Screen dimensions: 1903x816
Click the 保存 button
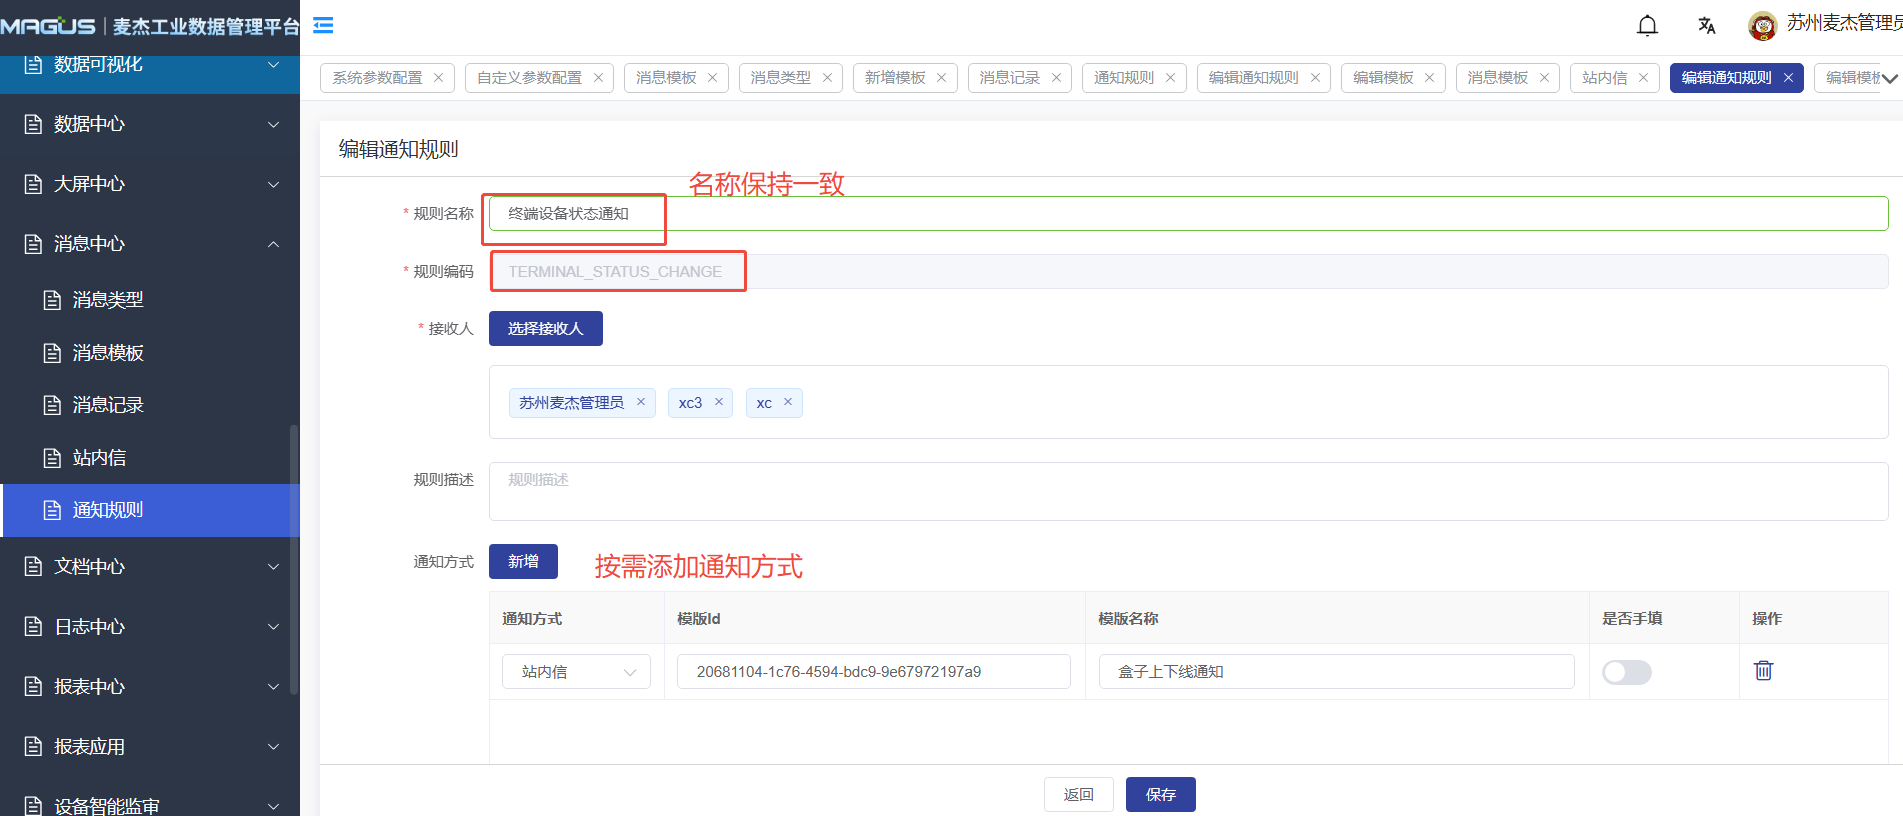(x=1160, y=794)
